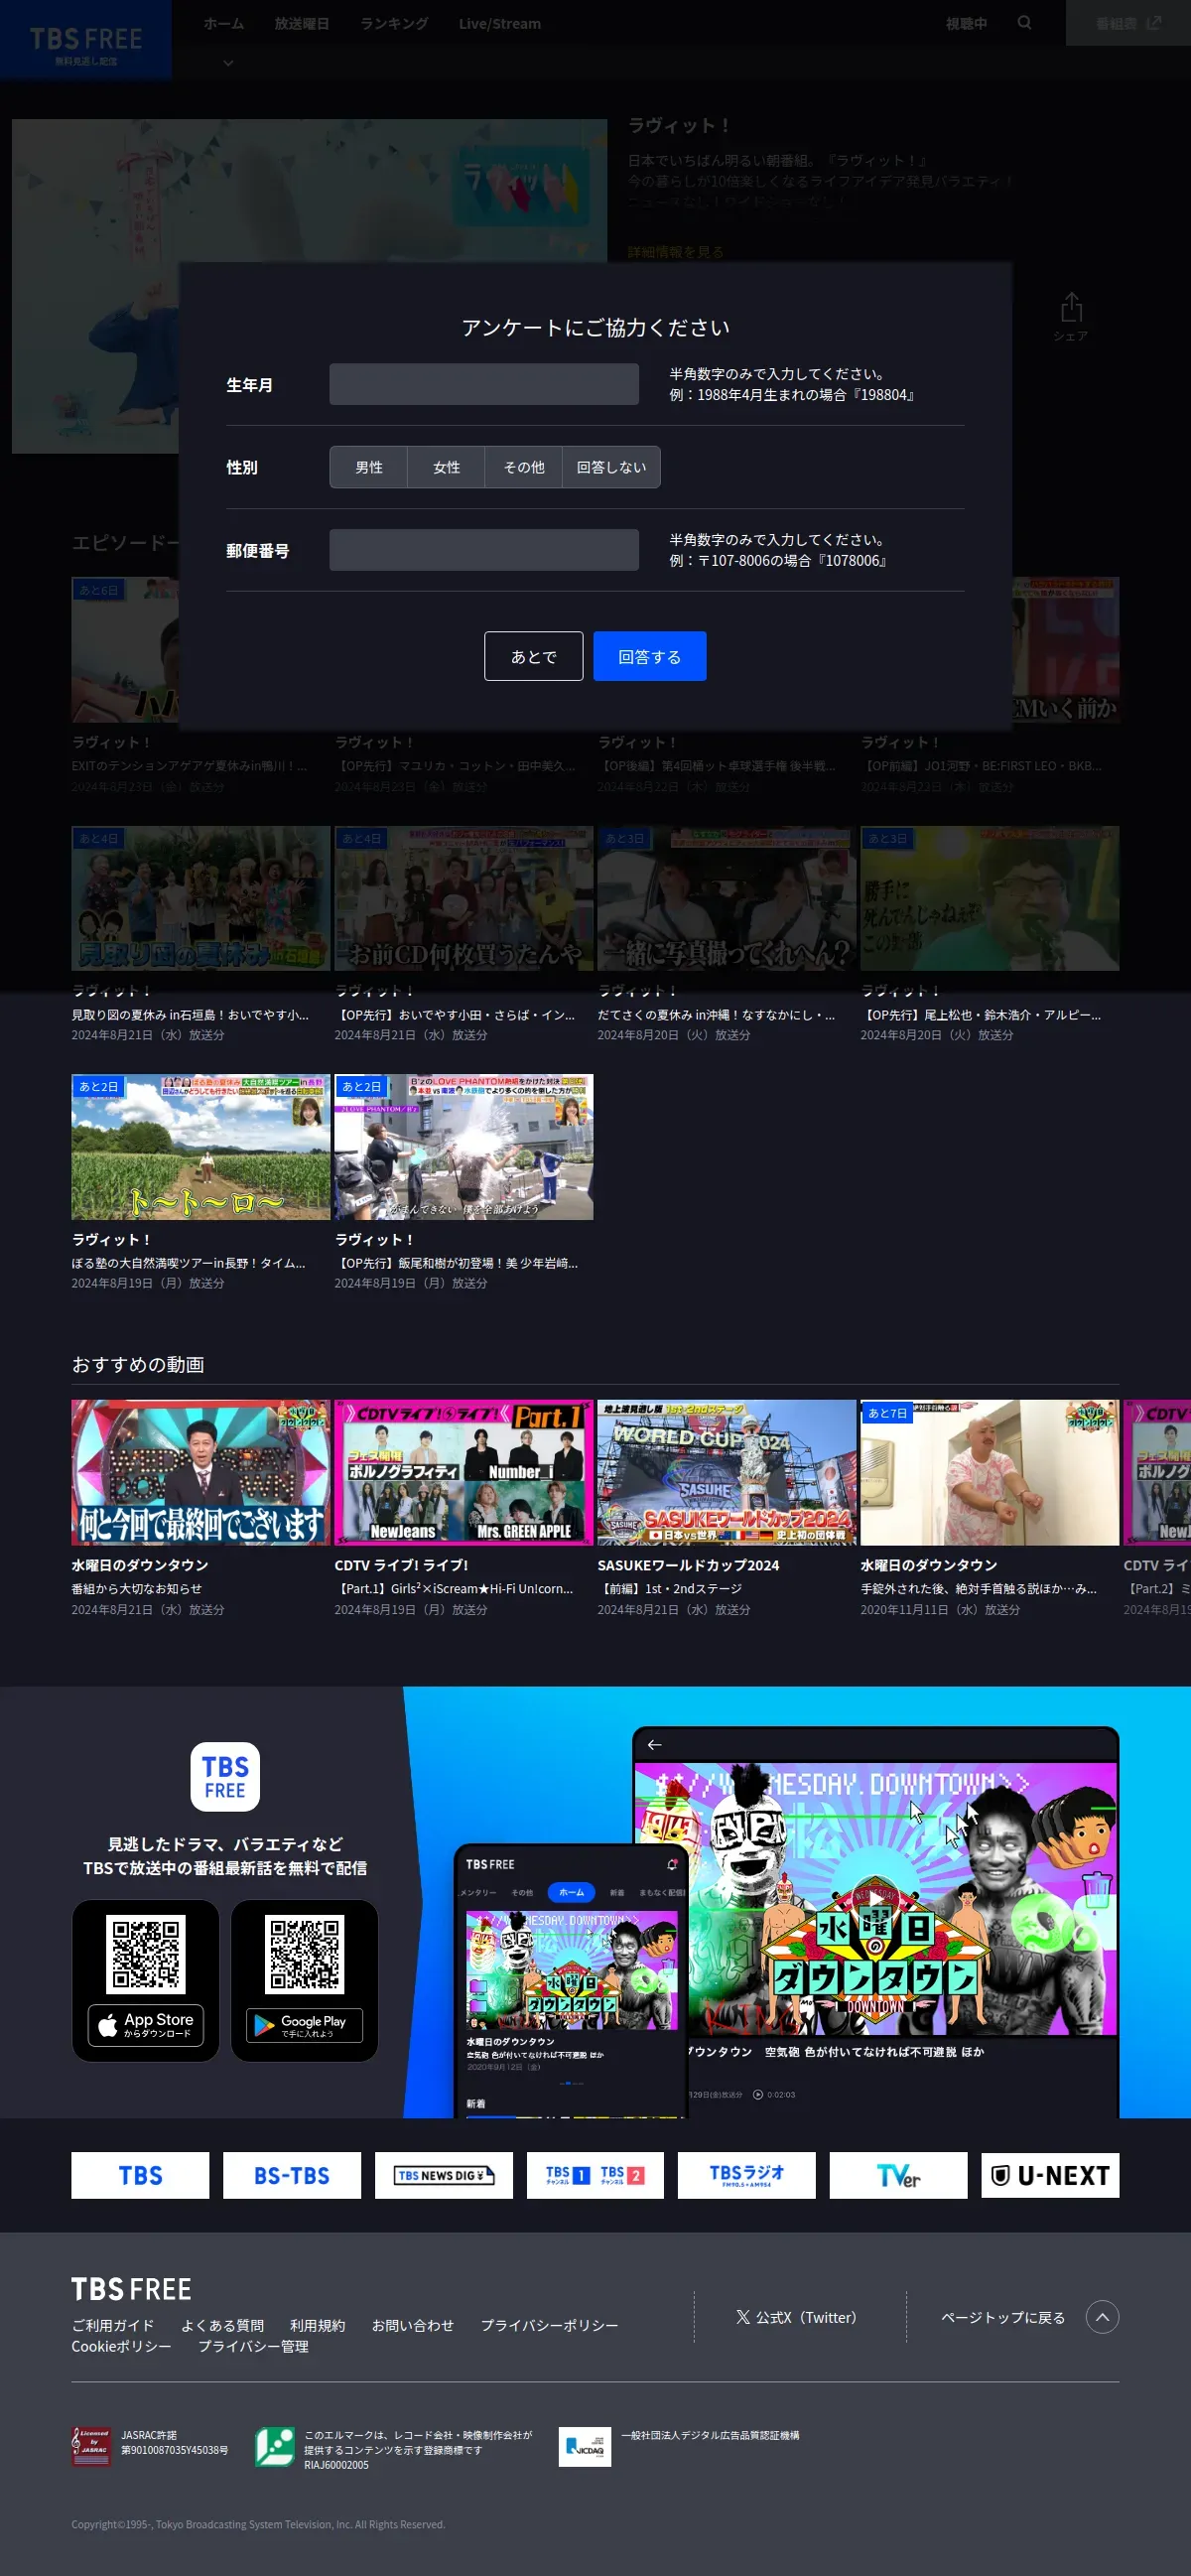
Task: Open the 番組表 external link button
Action: pos(1128,23)
